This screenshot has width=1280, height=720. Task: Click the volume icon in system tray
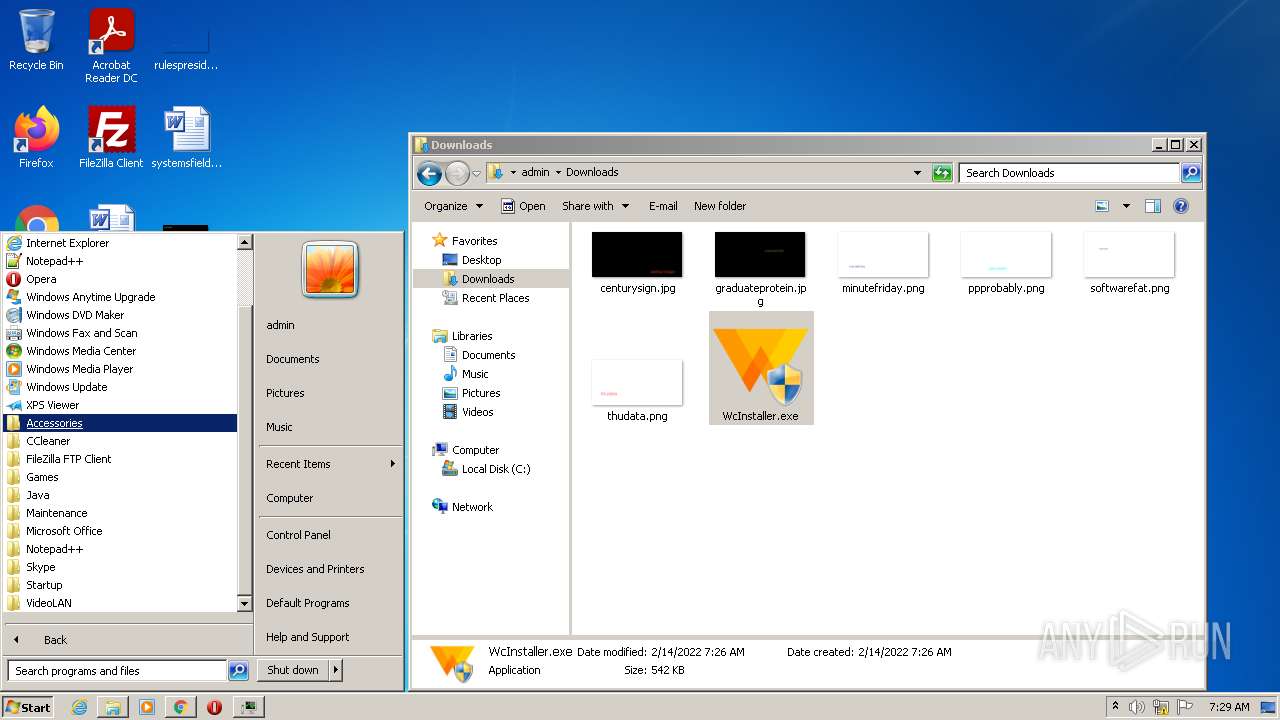coord(1137,707)
